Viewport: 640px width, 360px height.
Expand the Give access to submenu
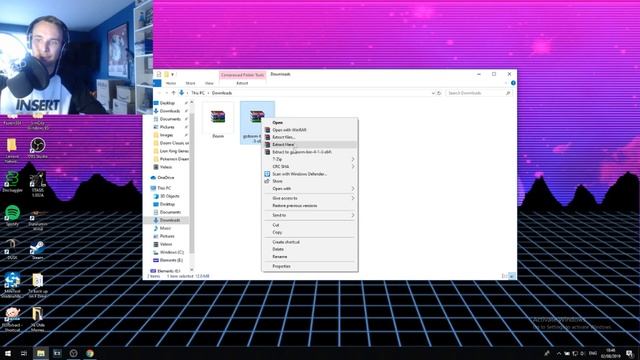(x=310, y=198)
